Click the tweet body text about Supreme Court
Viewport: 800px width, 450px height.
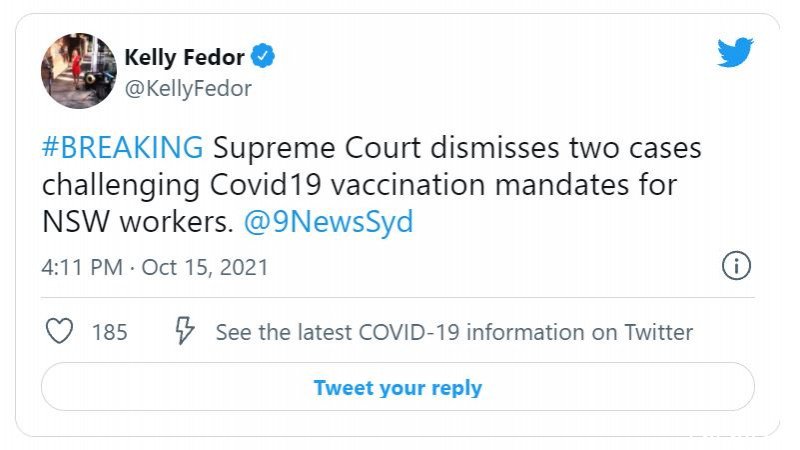click(371, 185)
